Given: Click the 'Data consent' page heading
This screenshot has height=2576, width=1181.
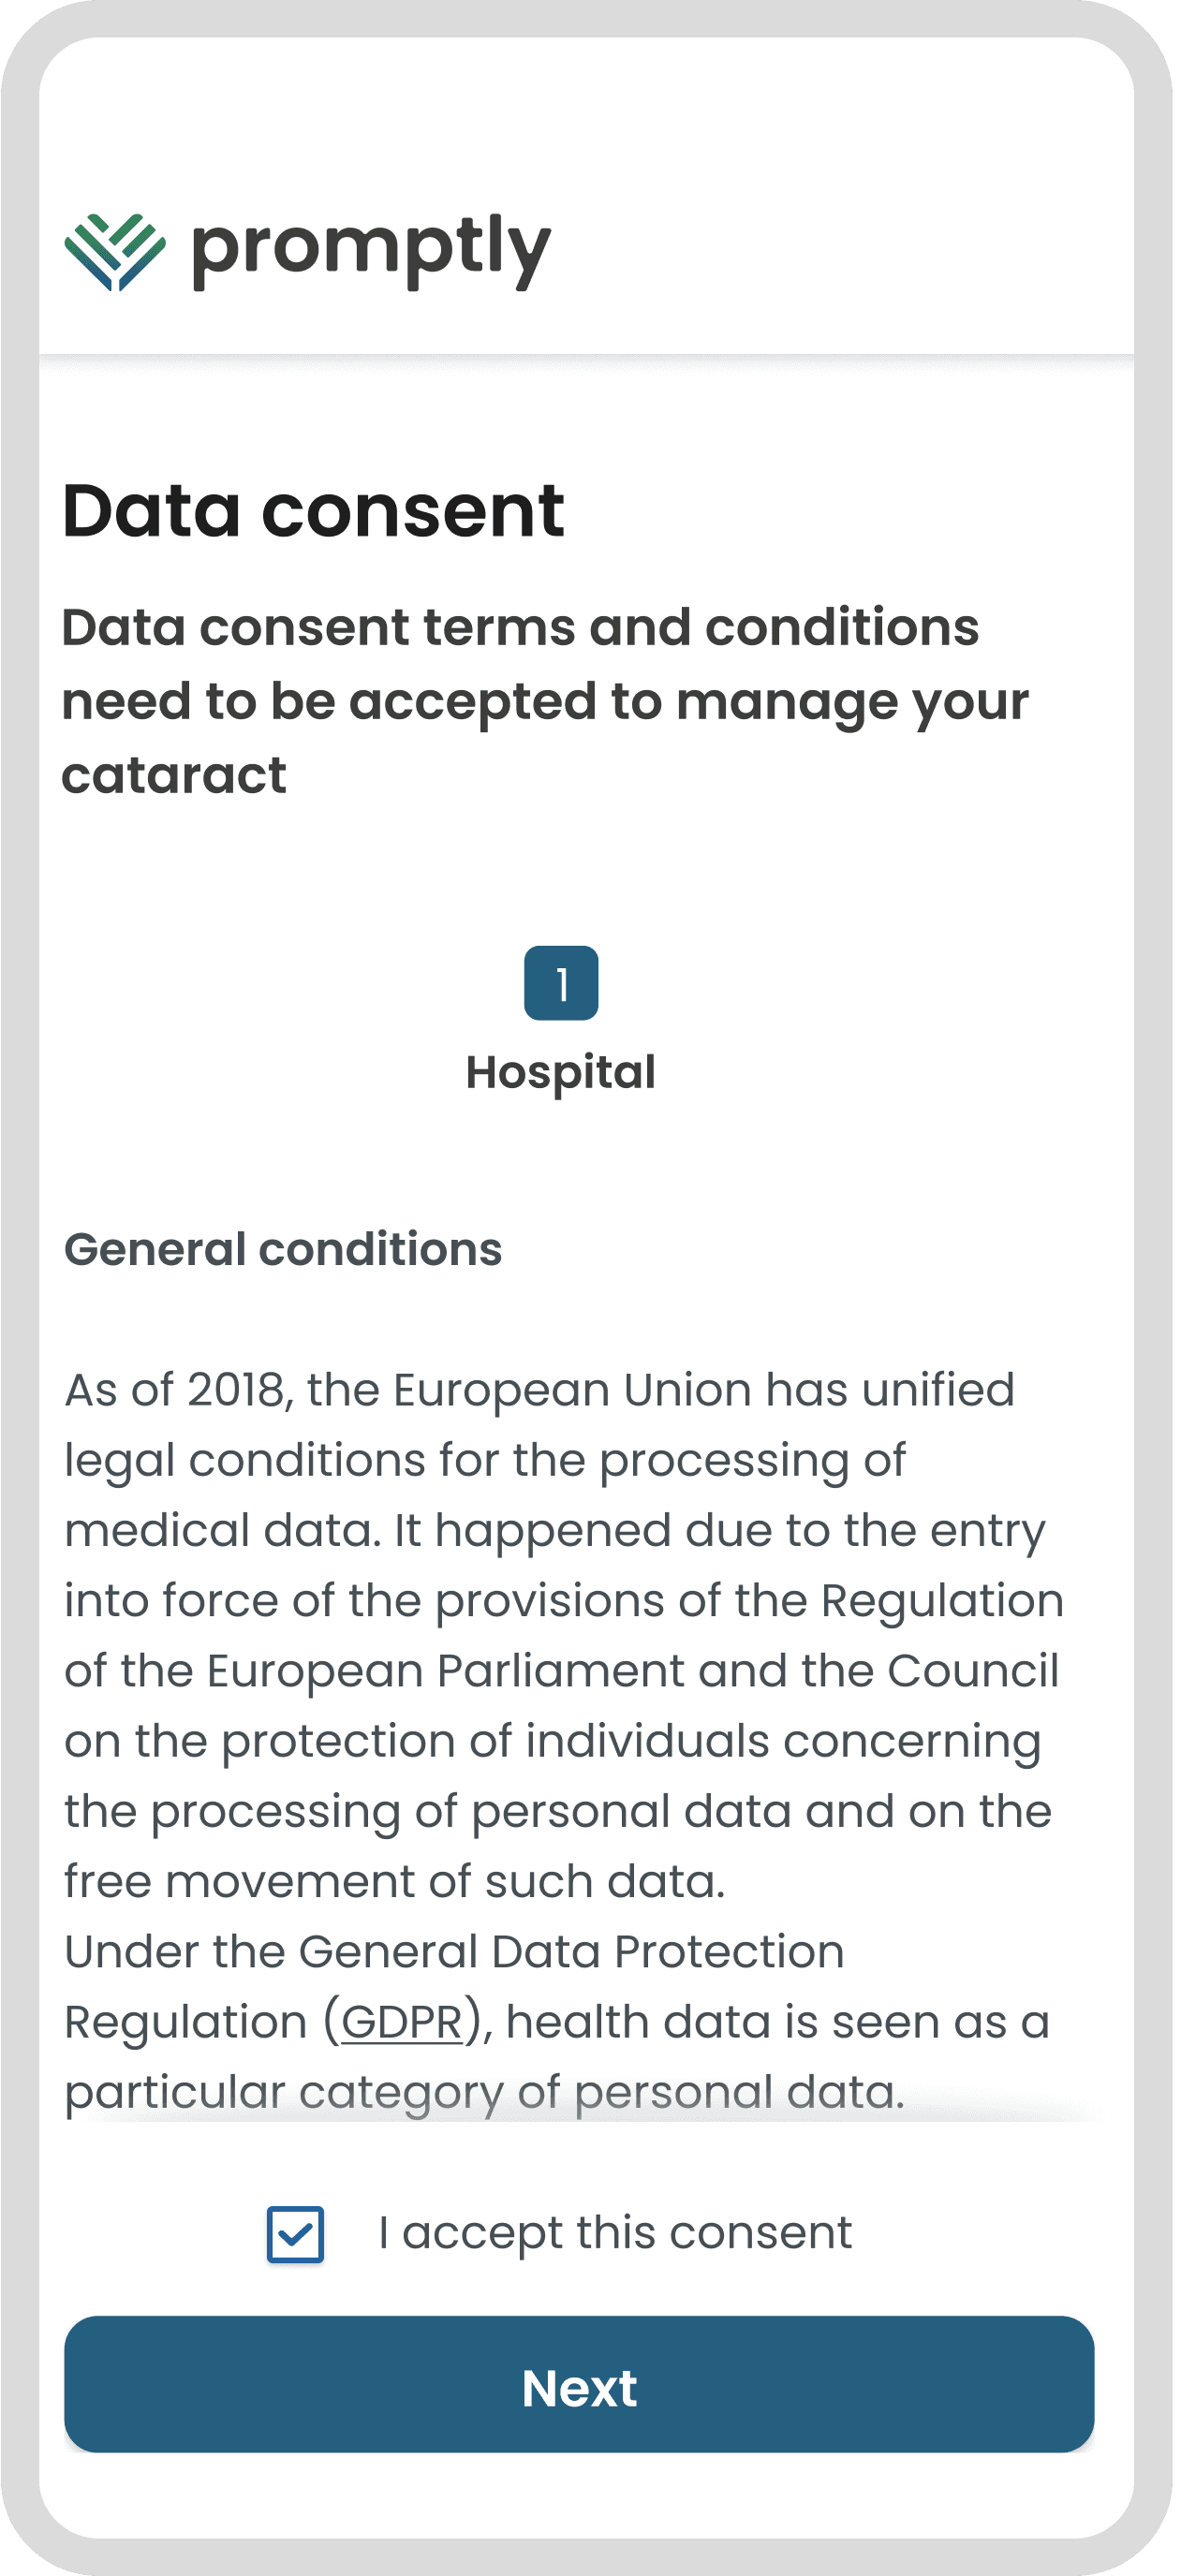Looking at the screenshot, I should (x=314, y=511).
